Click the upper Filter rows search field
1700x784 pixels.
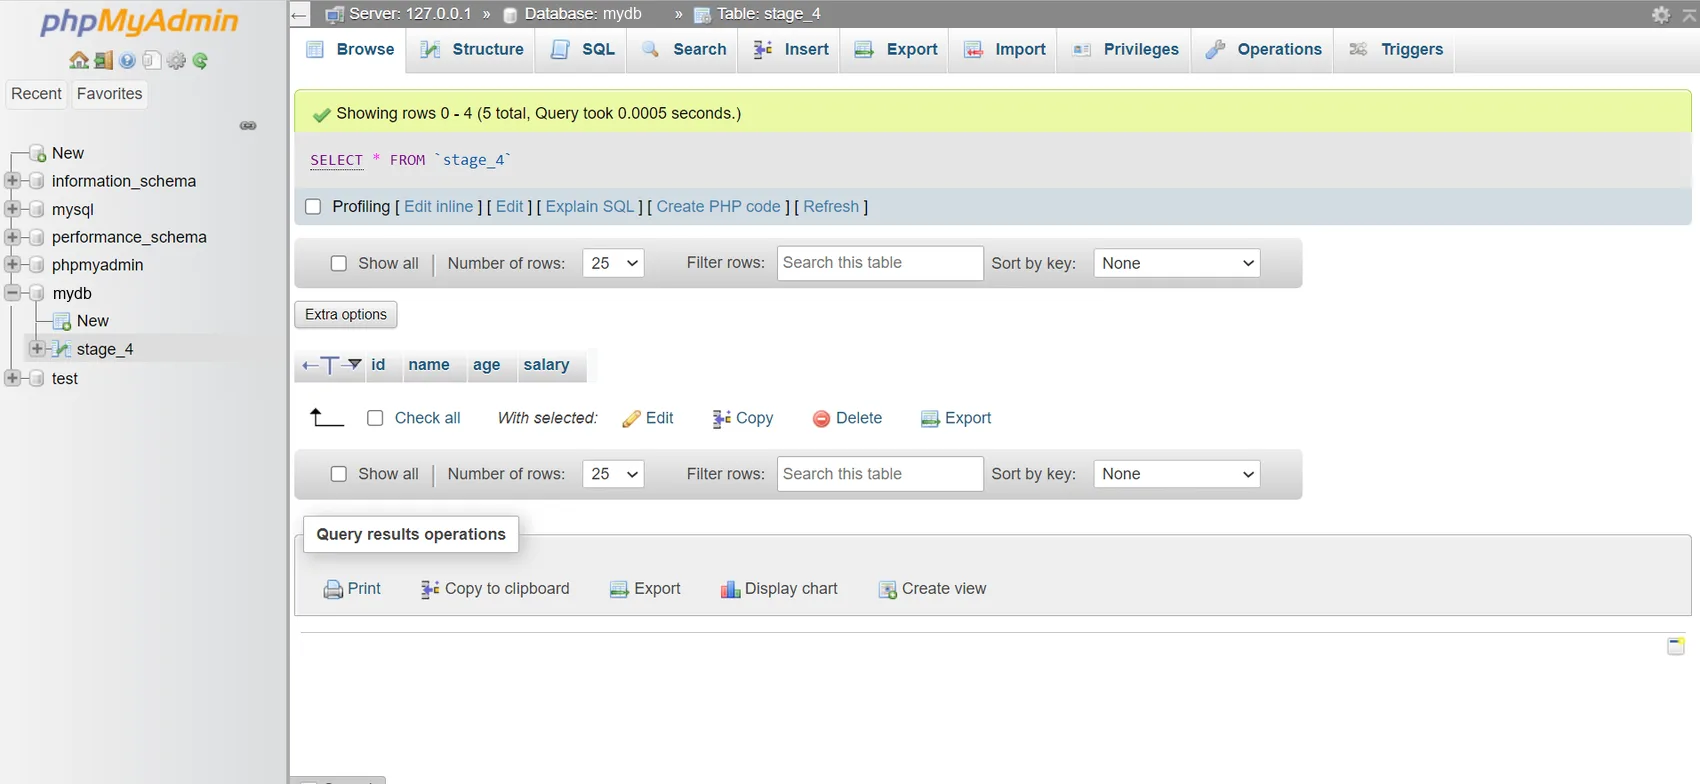[x=880, y=263]
